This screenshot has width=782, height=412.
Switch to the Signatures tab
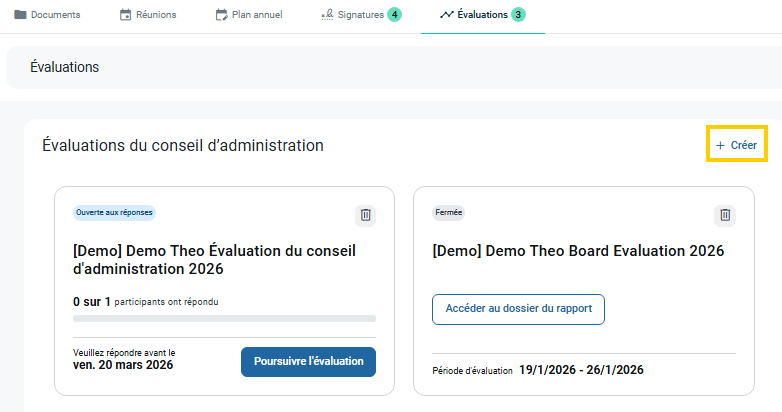click(360, 15)
